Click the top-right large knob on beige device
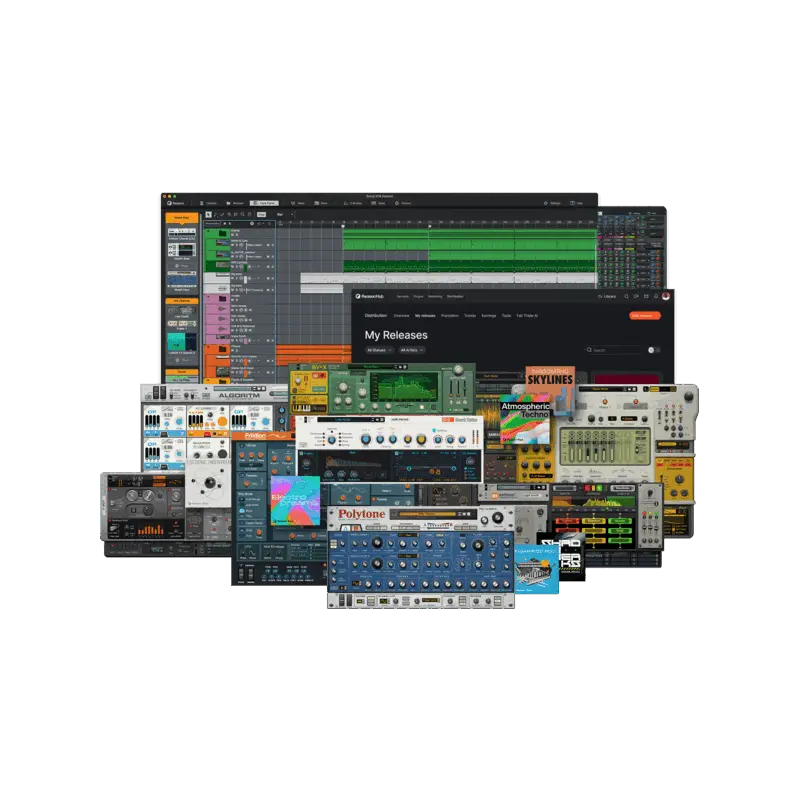This screenshot has width=800, height=800. tap(688, 396)
